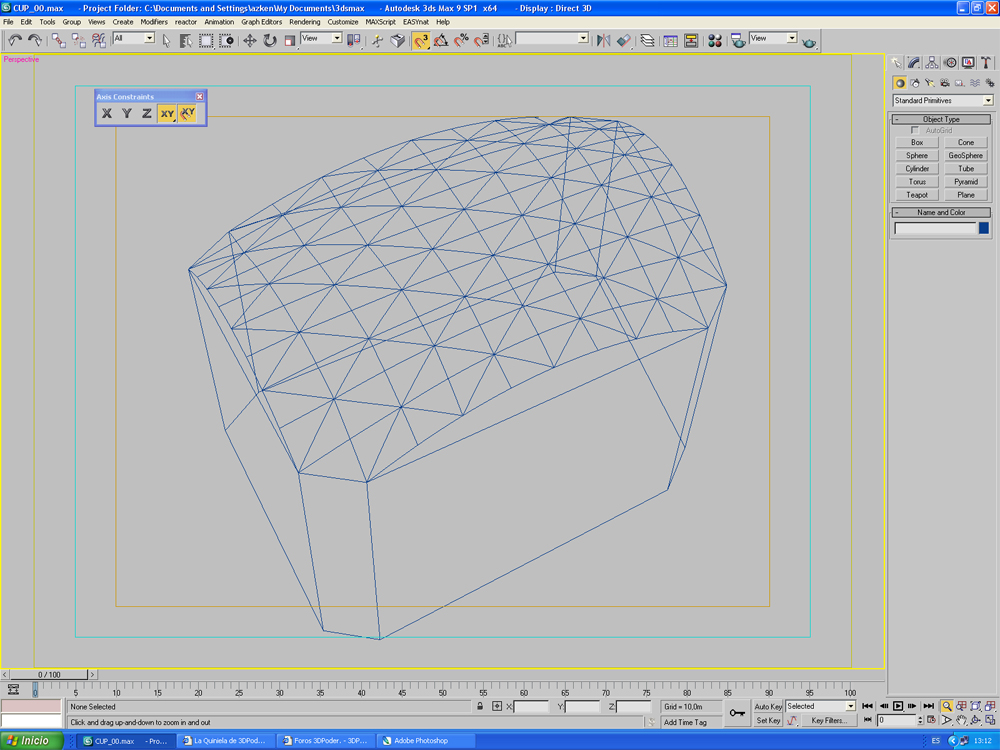
Task: Click the blue object color swatch
Action: [984, 228]
